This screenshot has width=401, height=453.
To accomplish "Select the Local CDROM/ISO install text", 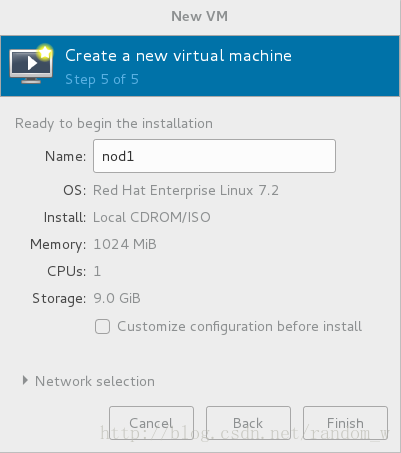I will (152, 217).
